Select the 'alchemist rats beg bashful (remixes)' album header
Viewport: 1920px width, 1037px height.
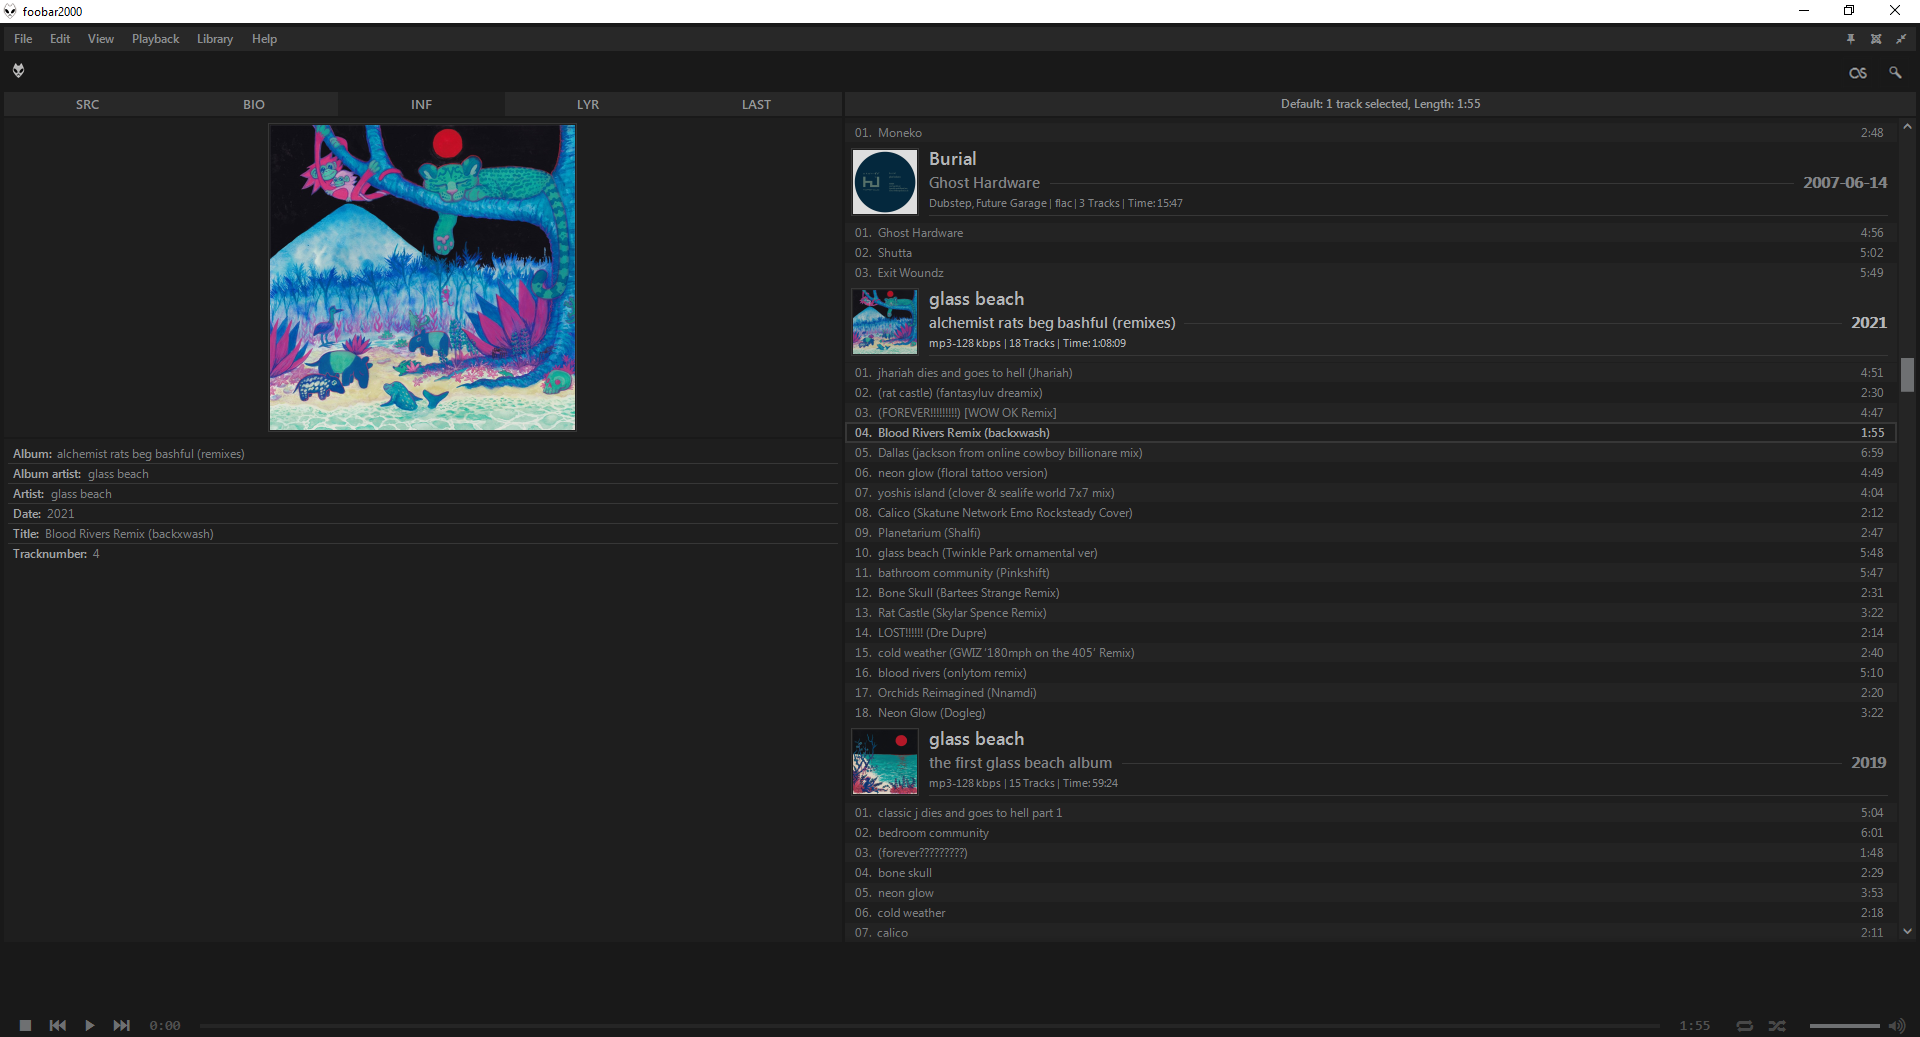tap(1371, 322)
